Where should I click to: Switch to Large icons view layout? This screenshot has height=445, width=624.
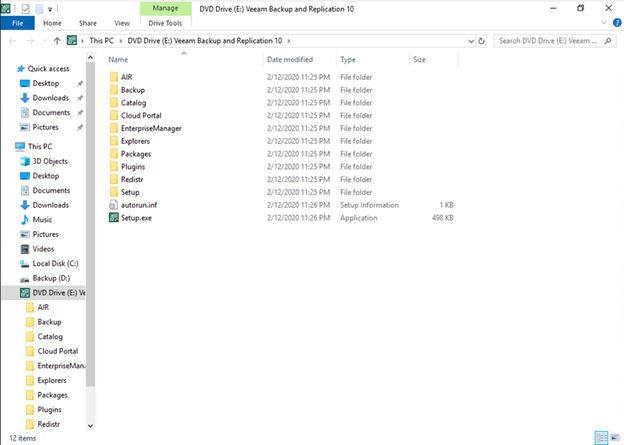615,438
